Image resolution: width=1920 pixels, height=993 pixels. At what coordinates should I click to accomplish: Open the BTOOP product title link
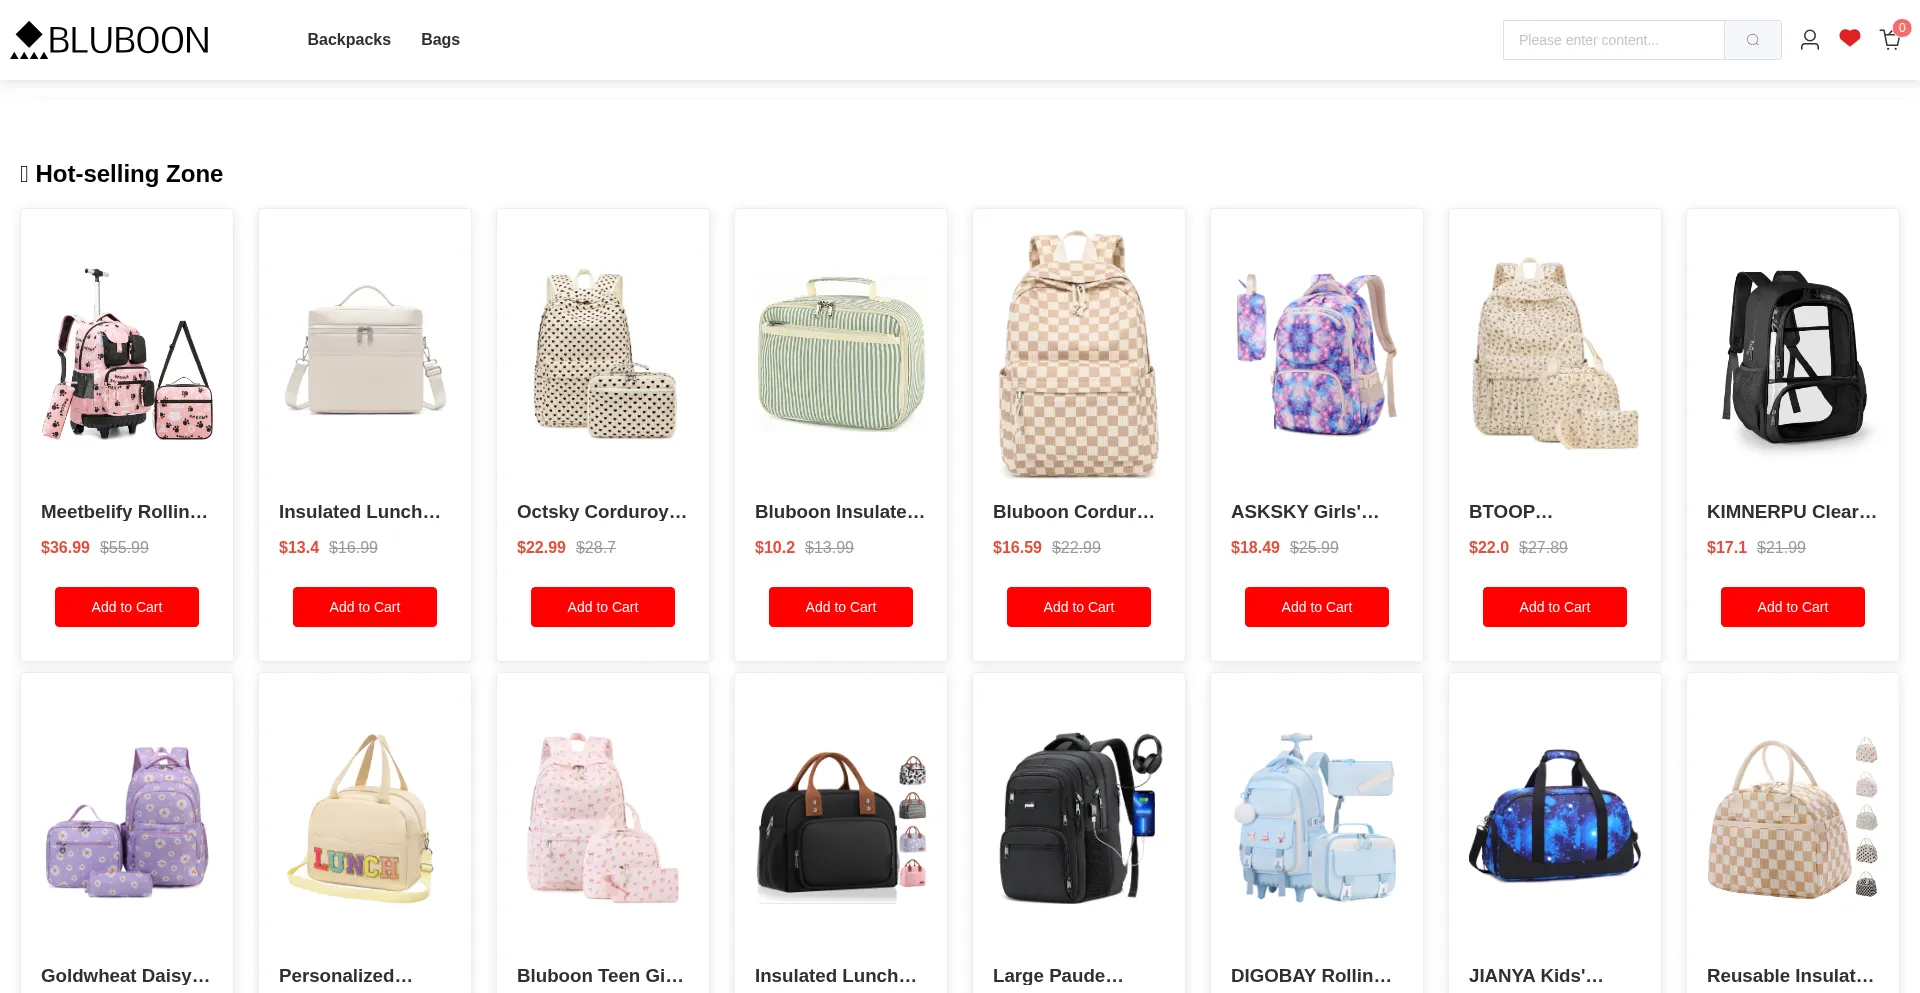[x=1511, y=511]
